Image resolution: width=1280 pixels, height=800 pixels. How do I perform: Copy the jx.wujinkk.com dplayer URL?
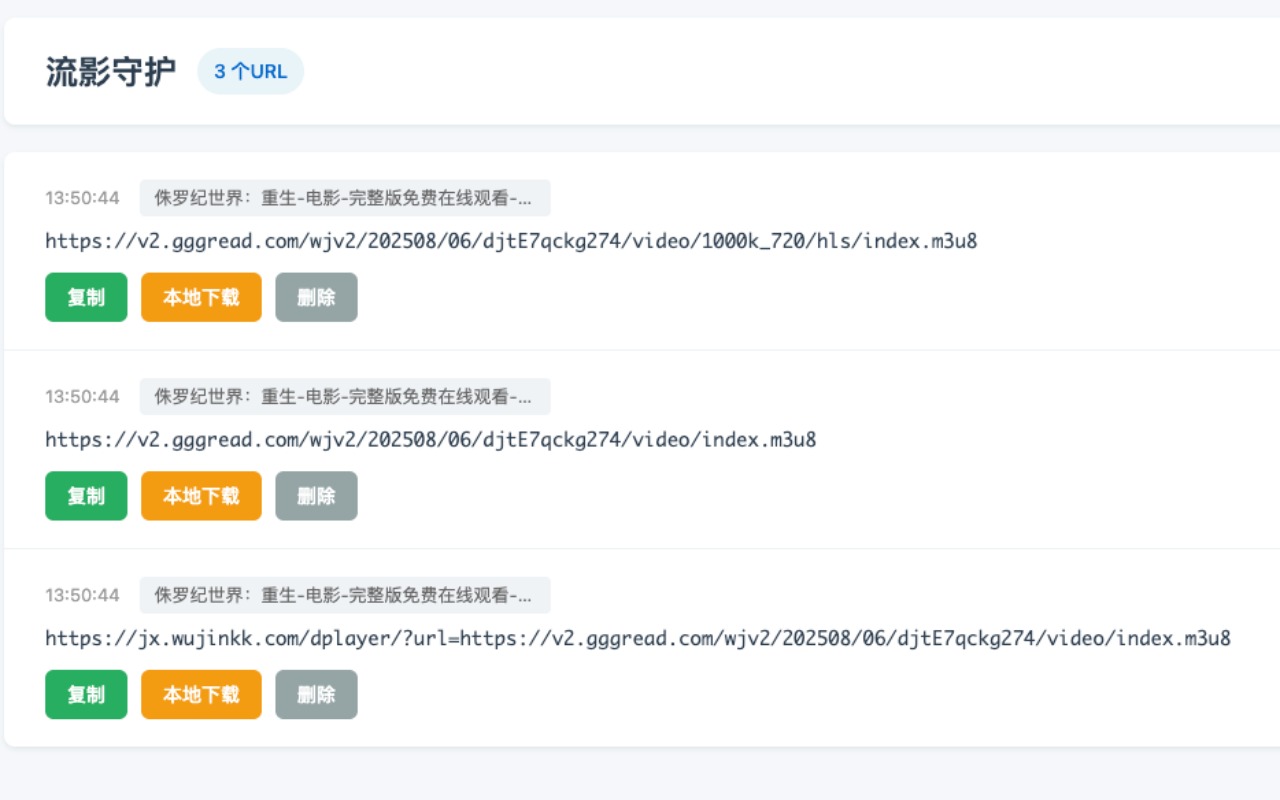click(86, 694)
